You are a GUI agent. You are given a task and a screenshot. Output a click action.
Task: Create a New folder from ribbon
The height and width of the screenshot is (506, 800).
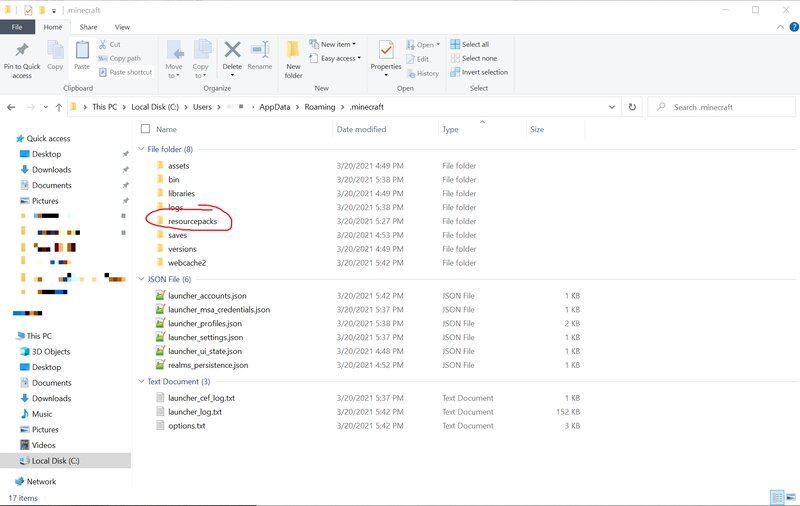(293, 58)
